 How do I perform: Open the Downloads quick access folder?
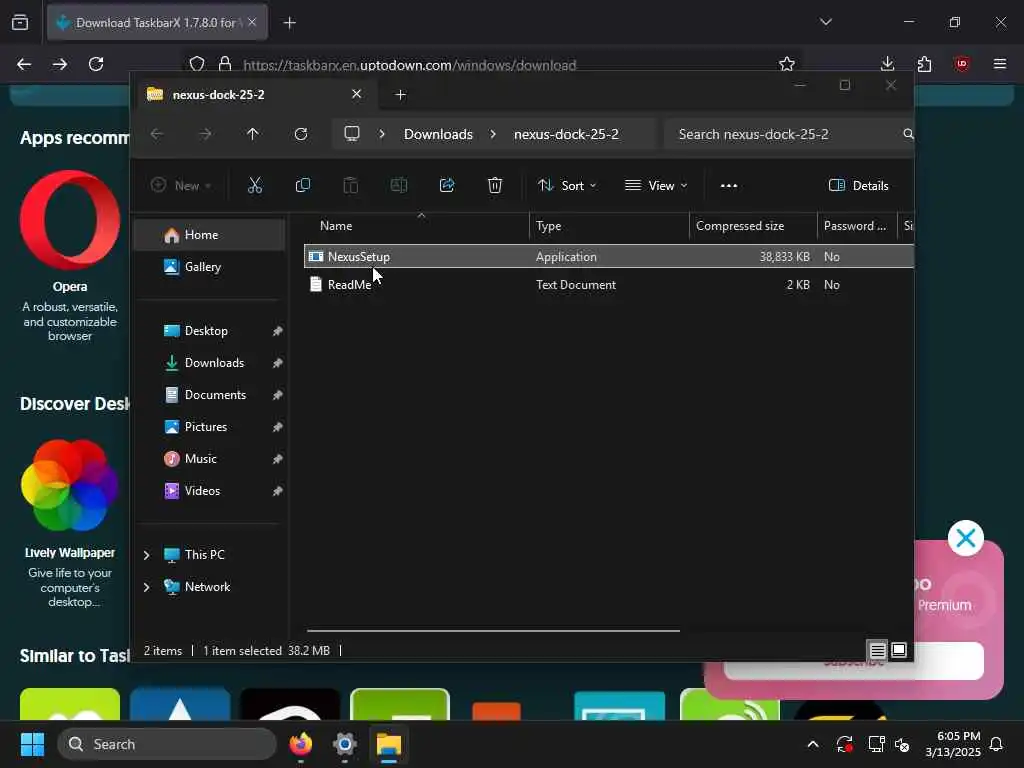209,362
